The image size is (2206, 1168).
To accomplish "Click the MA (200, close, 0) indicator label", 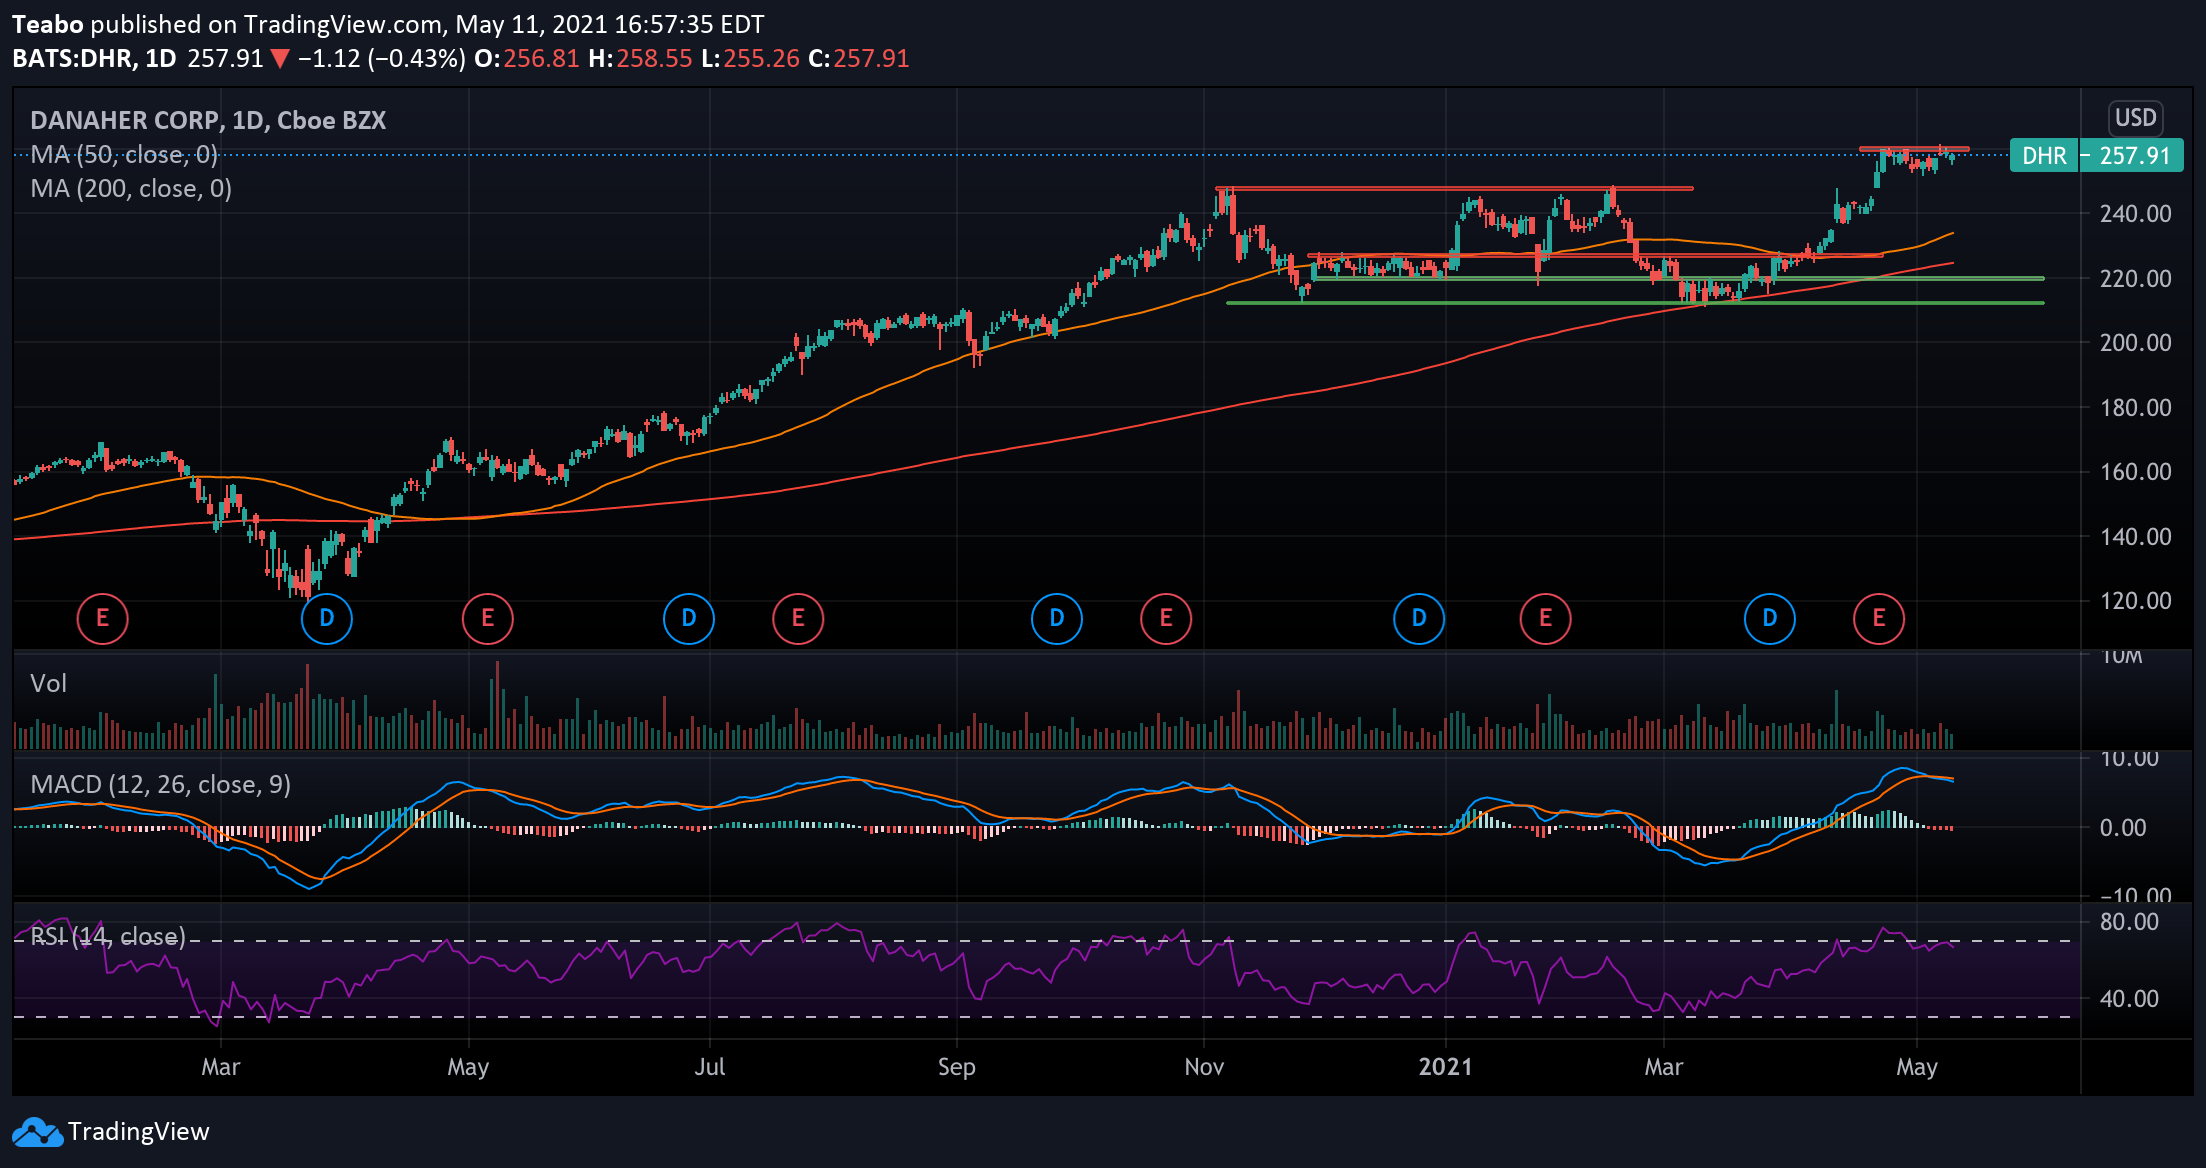I will coord(131,188).
